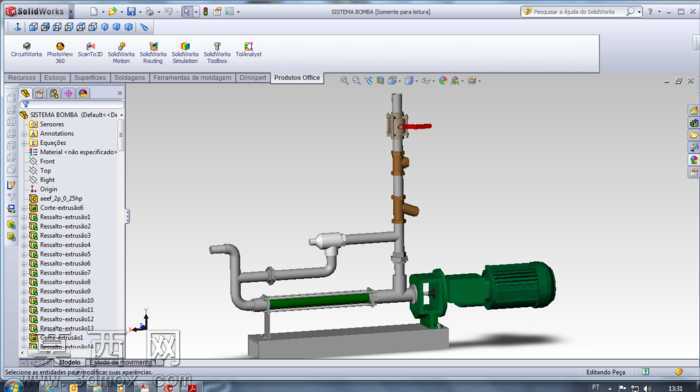Select the Front plane
Viewport: 700px width, 392px height.
42,161
